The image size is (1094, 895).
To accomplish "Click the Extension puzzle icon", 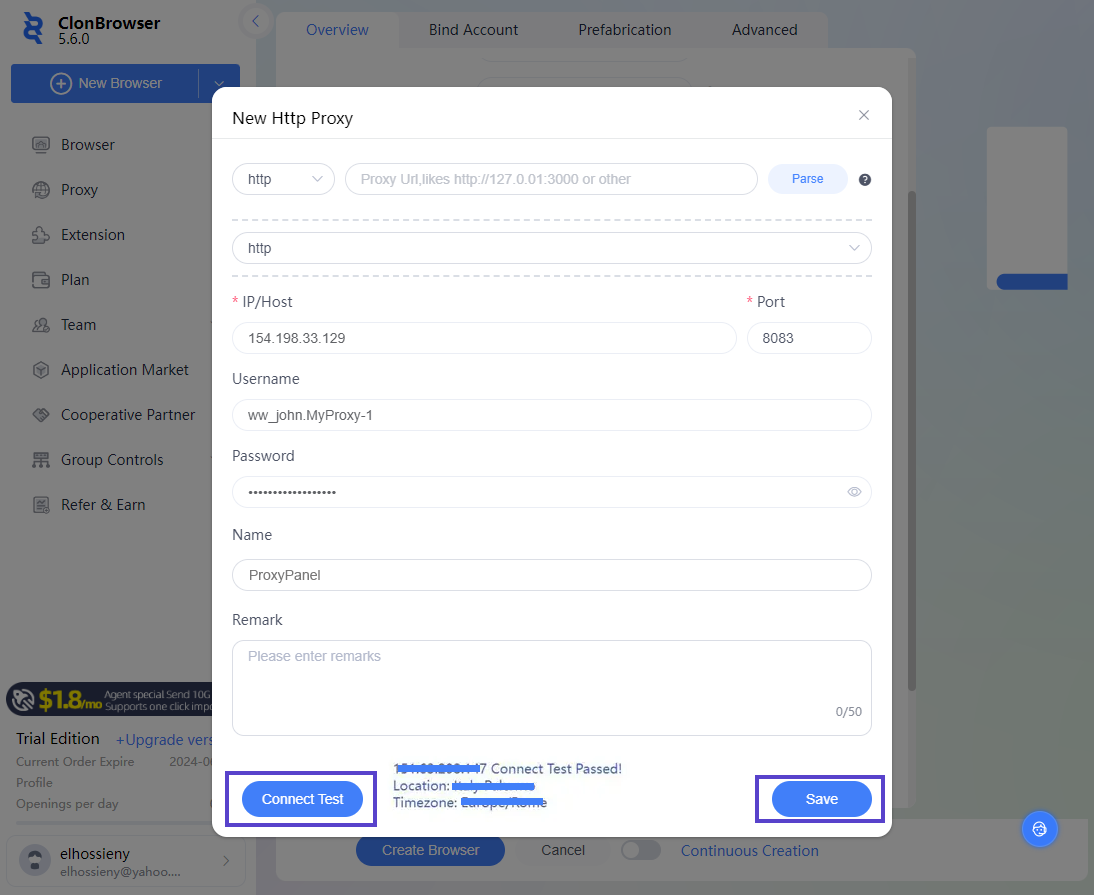I will (41, 235).
